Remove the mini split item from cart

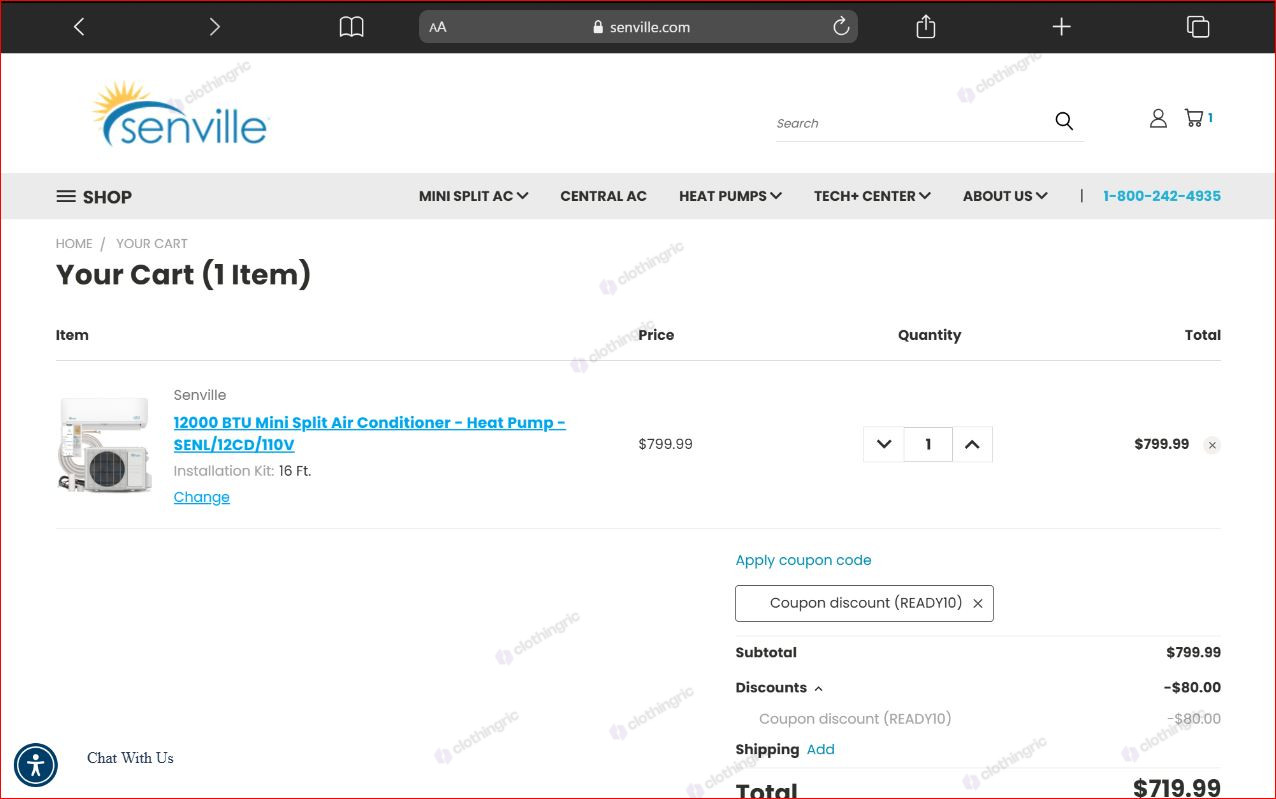click(1212, 445)
